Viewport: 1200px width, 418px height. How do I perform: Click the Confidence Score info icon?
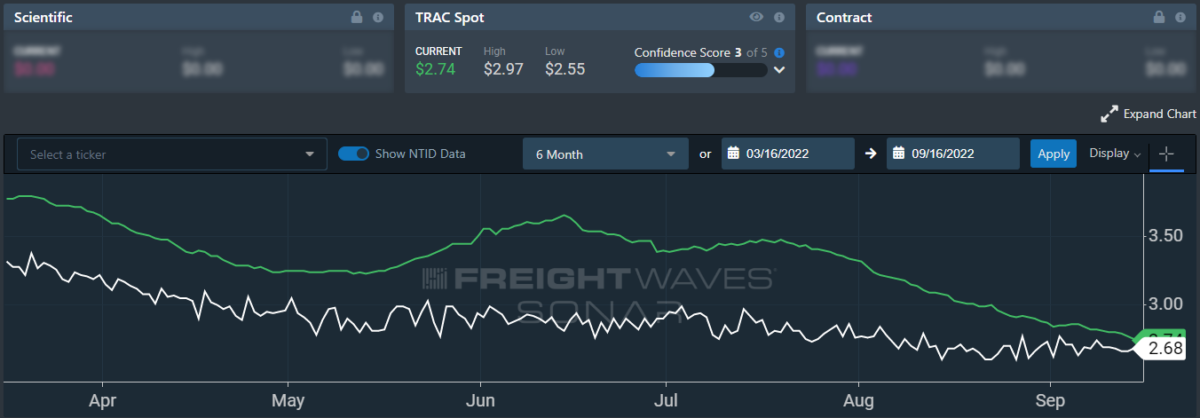(x=779, y=52)
